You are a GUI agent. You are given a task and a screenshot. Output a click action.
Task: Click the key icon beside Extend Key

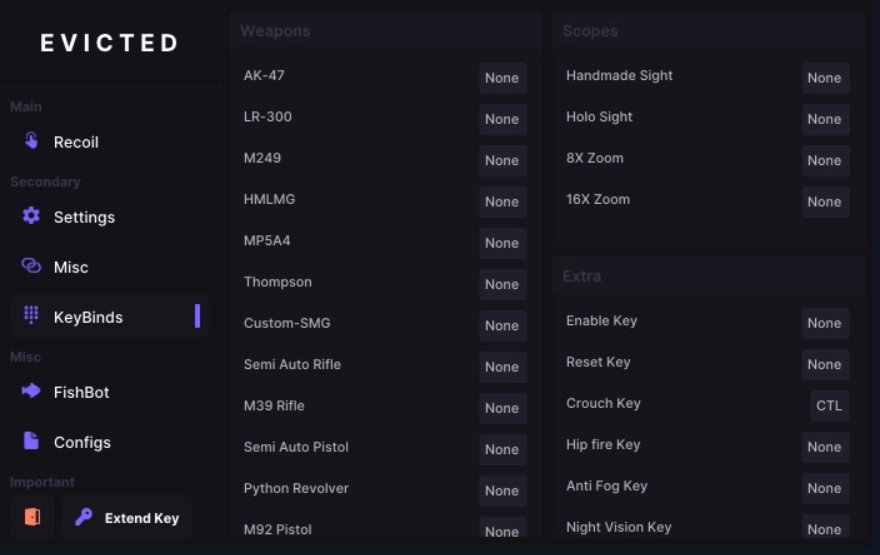tap(84, 517)
